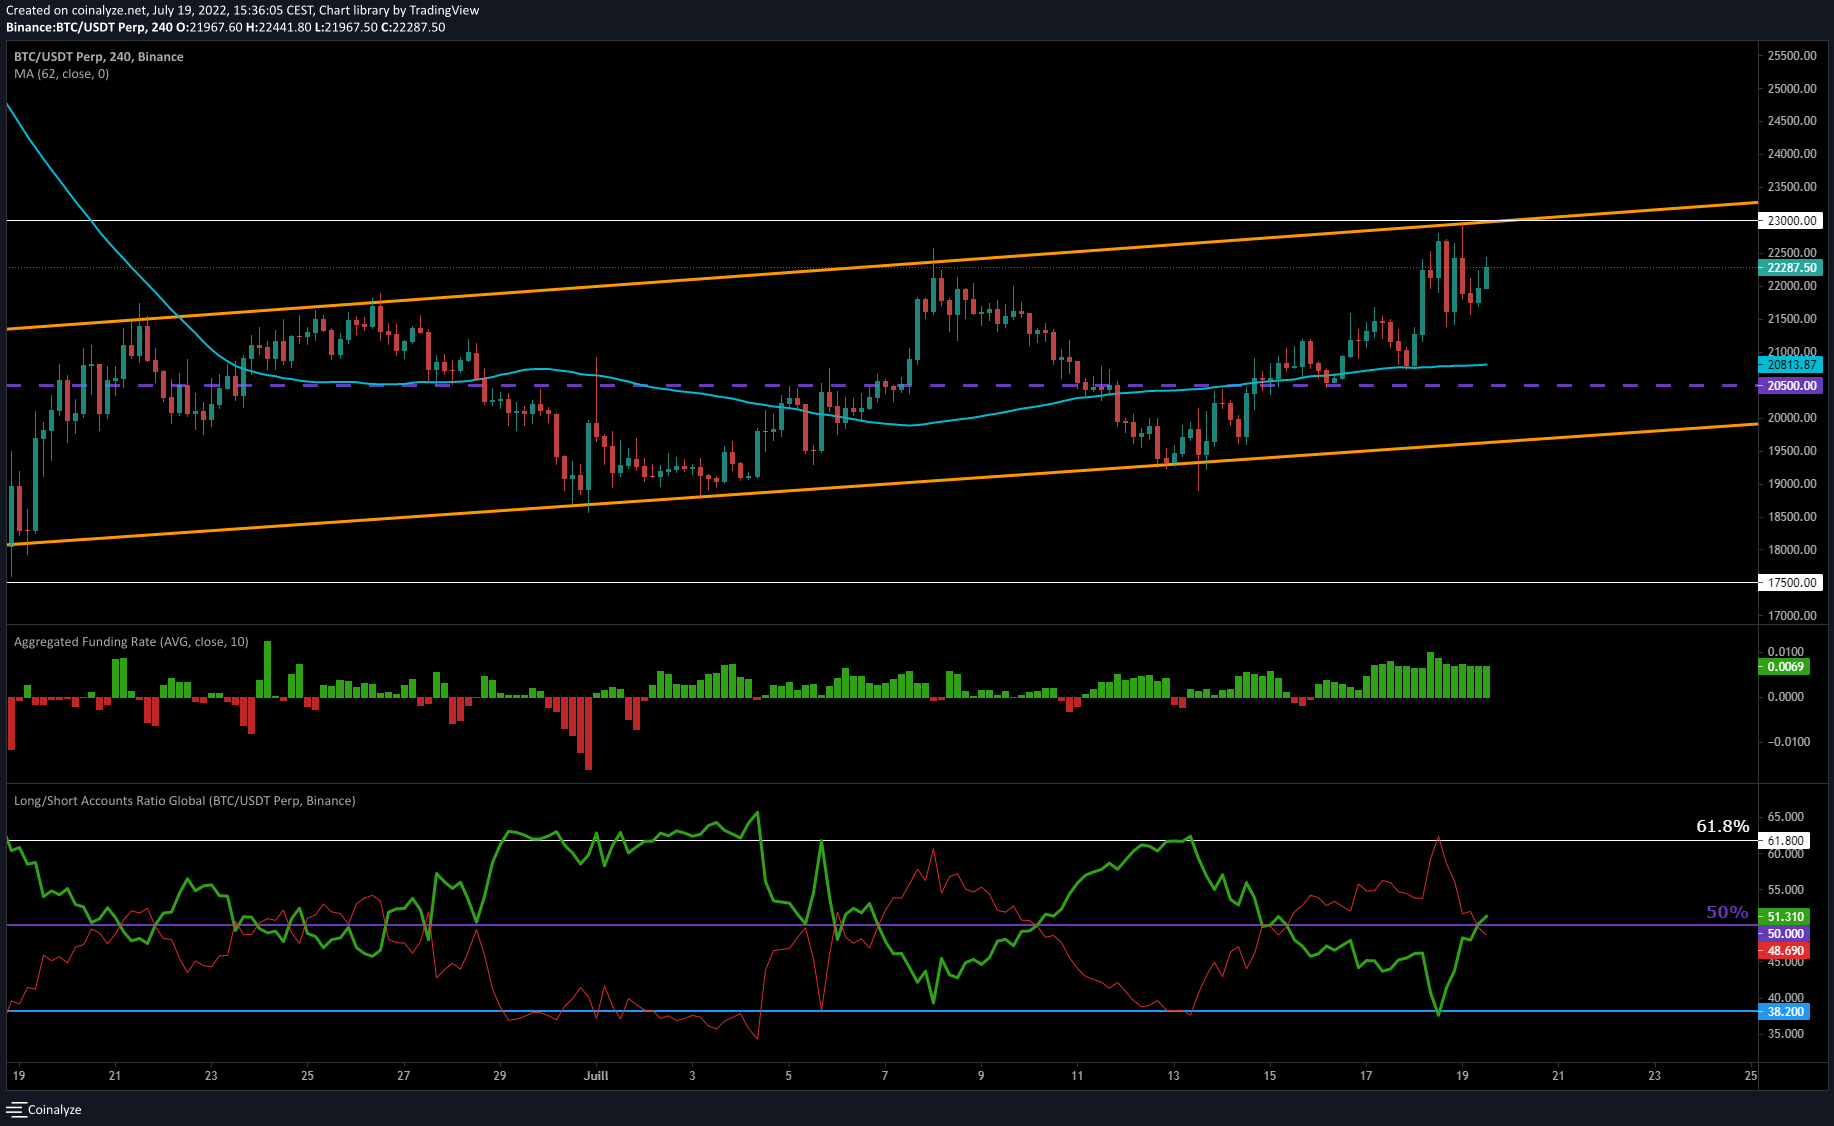
Task: Click the white 23000.00 resistance label
Action: [x=1791, y=221]
